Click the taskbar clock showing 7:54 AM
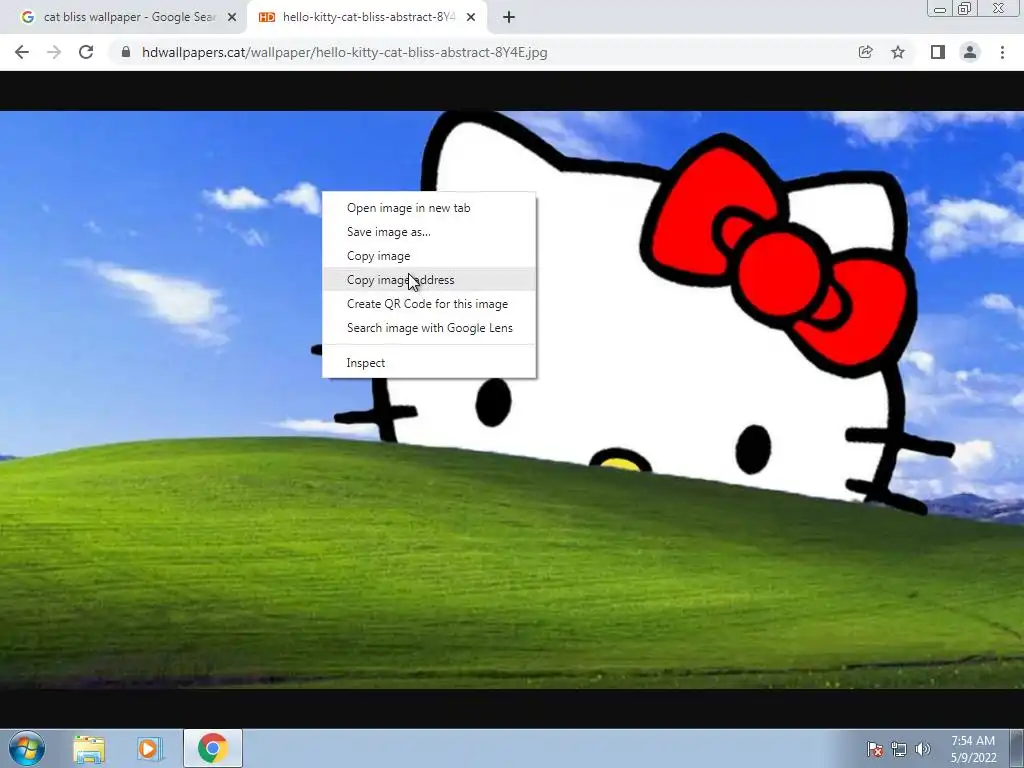The height and width of the screenshot is (768, 1024). click(x=973, y=749)
